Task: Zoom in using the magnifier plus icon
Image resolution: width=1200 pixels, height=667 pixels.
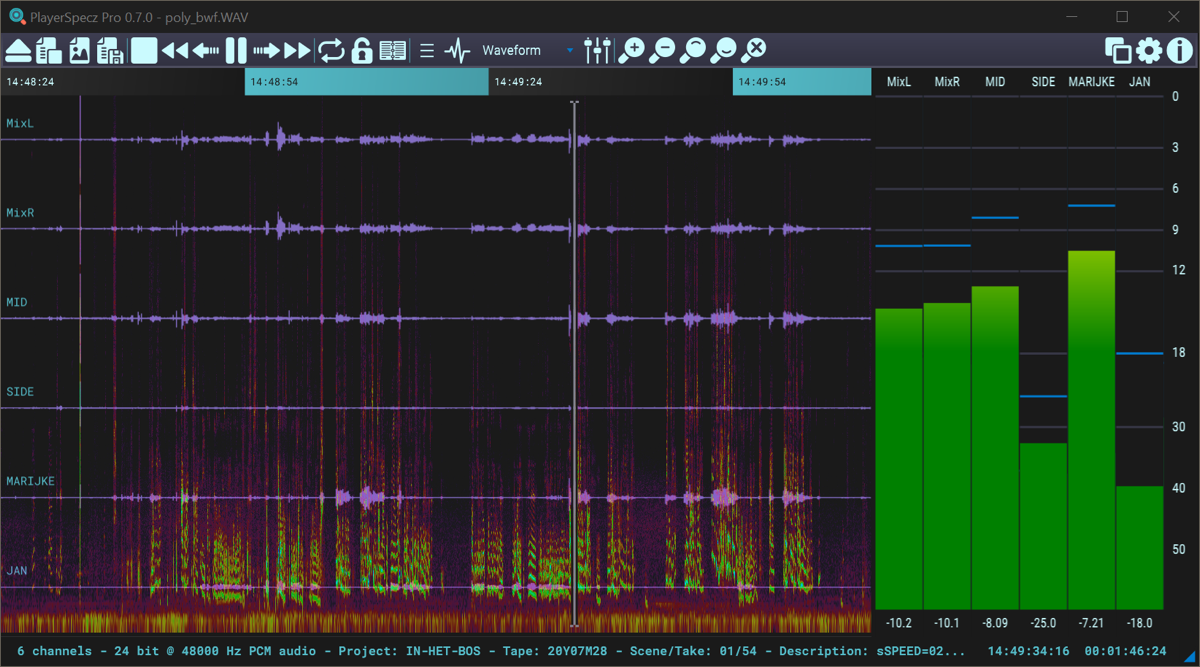Action: click(632, 49)
